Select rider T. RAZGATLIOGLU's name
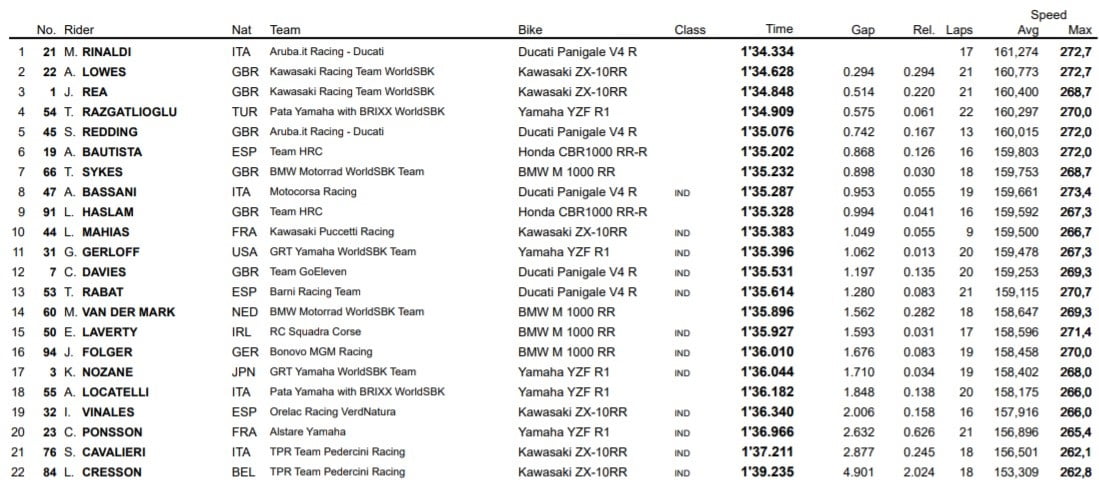This screenshot has width=1099, height=495. pyautogui.click(x=120, y=111)
